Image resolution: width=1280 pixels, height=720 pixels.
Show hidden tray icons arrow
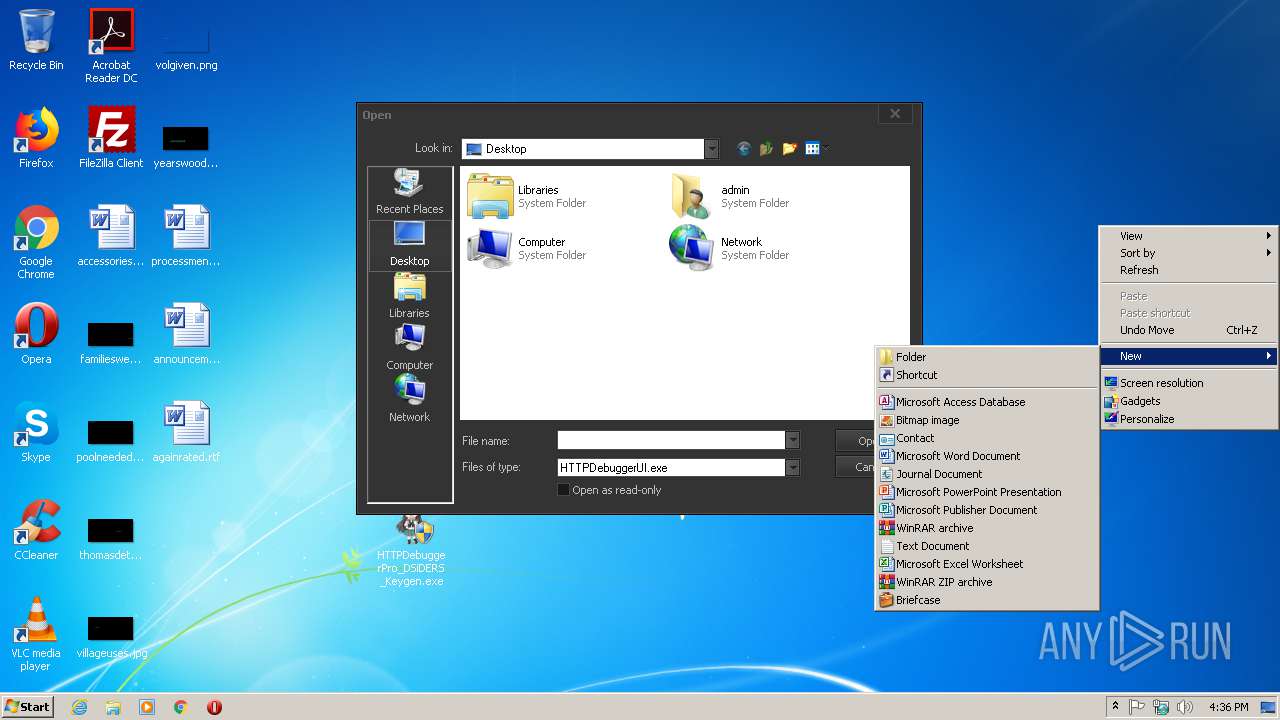(x=1115, y=707)
